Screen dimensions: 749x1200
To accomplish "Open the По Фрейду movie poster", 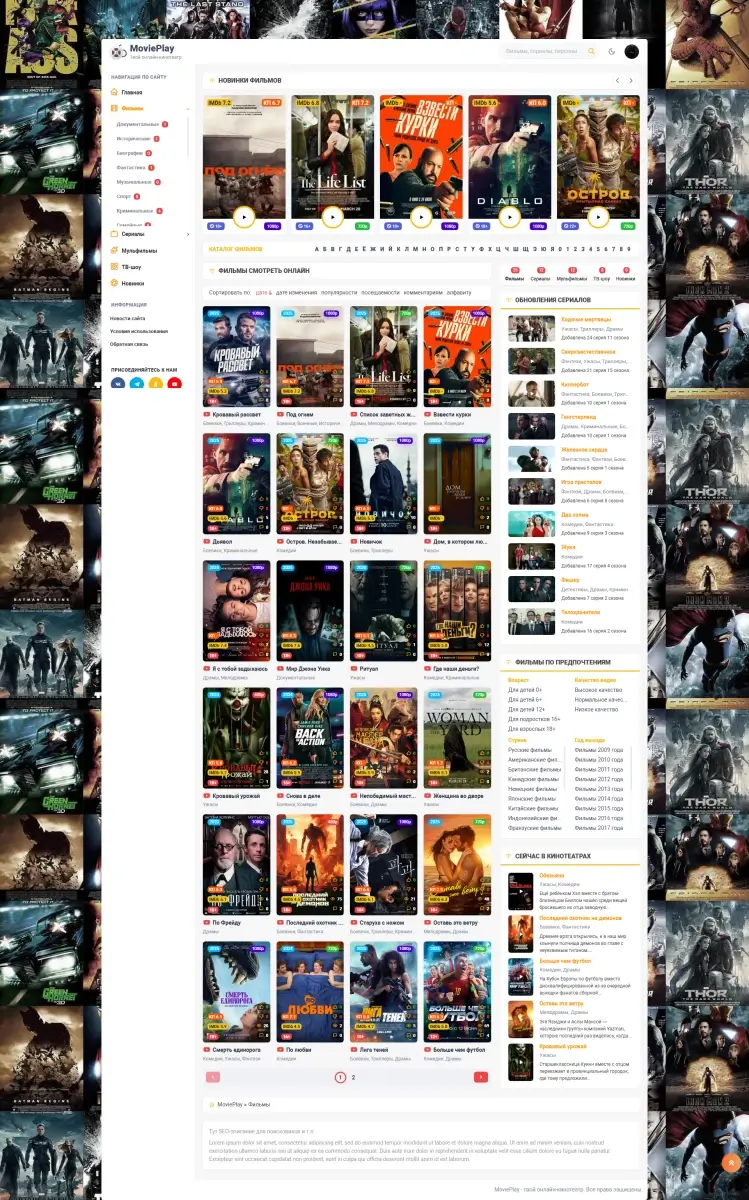I will point(236,865).
